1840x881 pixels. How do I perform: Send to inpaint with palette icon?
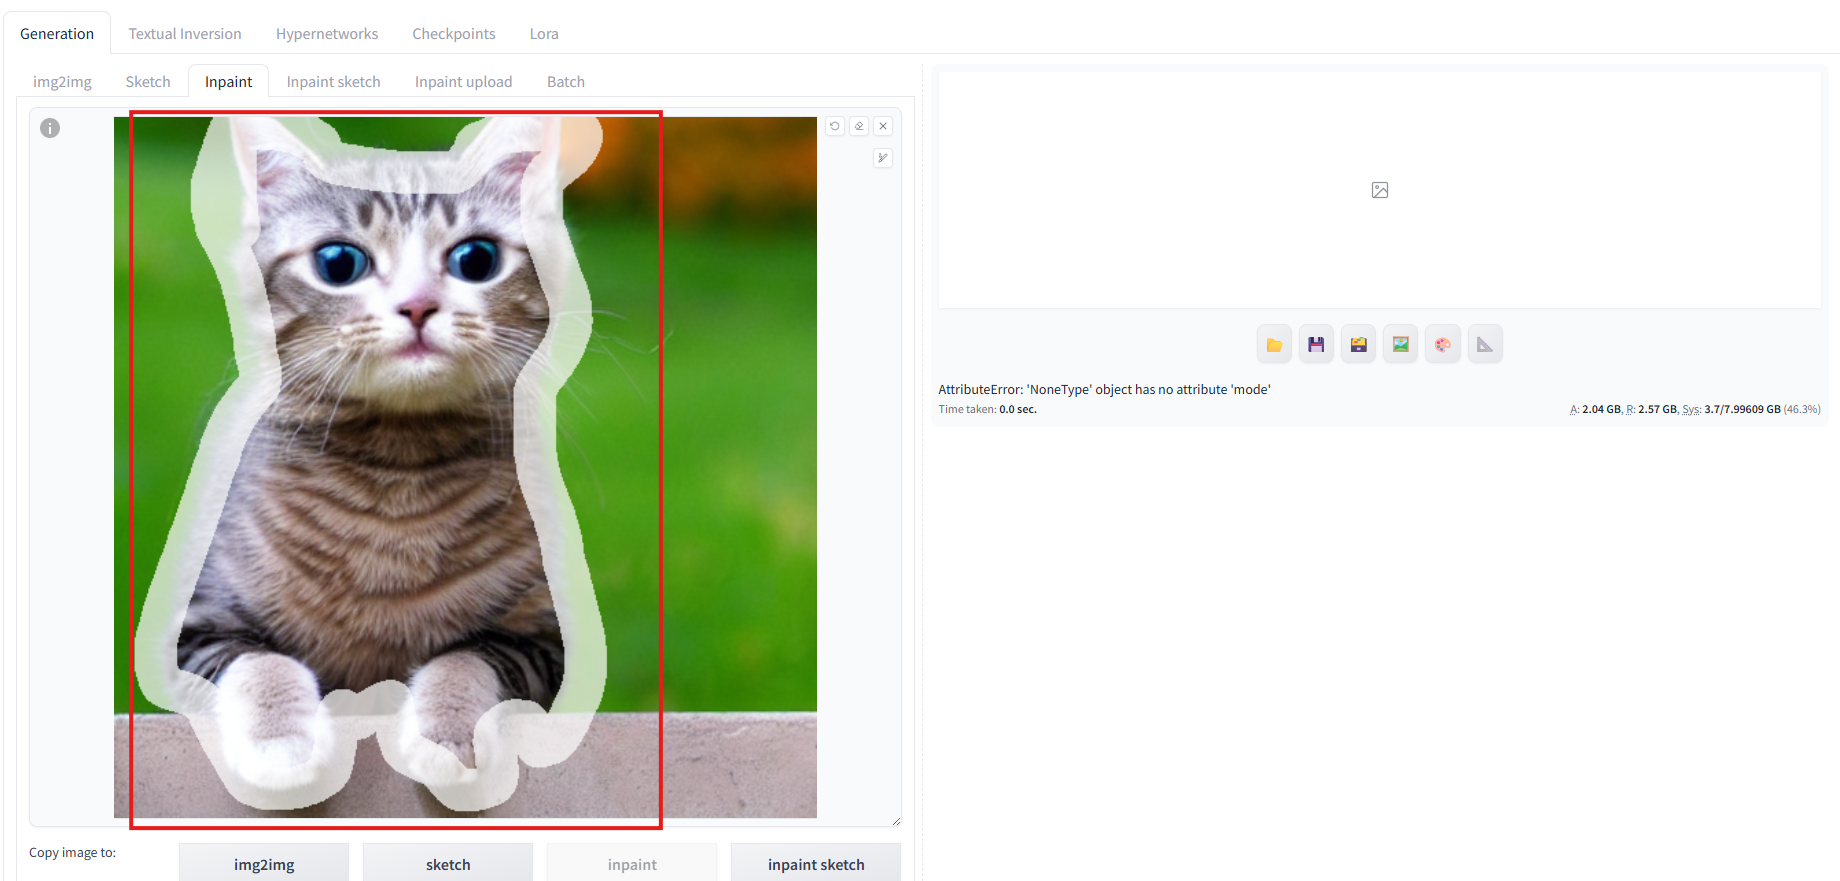click(x=1443, y=344)
